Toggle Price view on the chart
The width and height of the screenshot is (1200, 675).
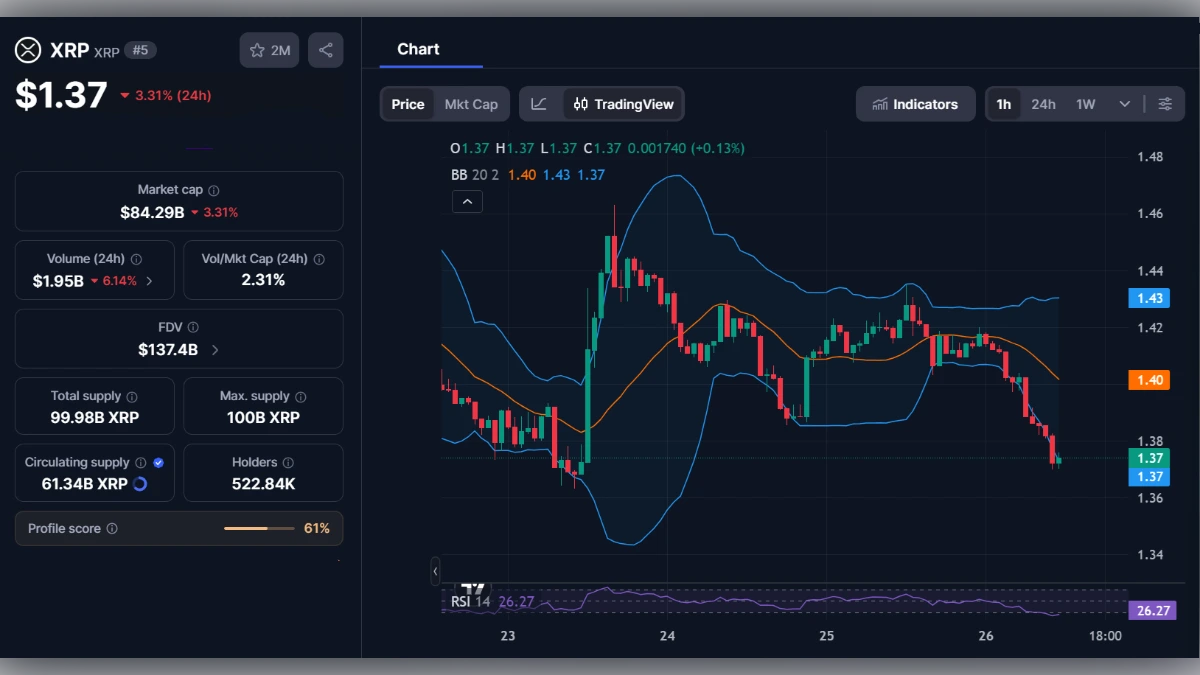[407, 103]
